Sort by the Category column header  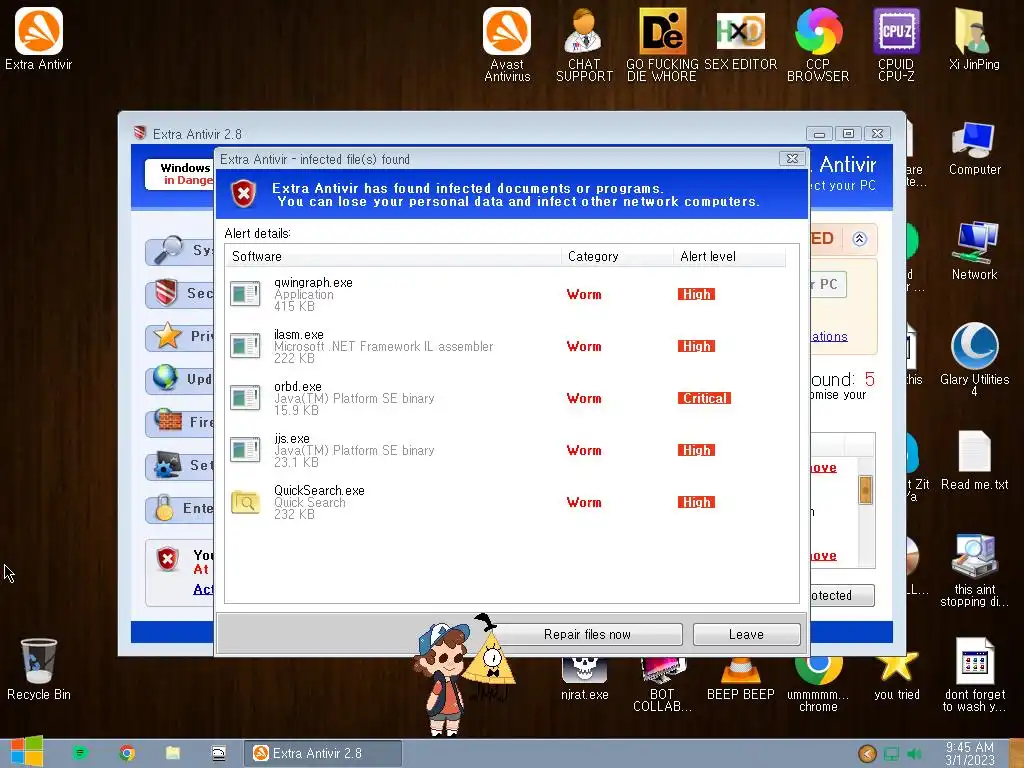617,256
